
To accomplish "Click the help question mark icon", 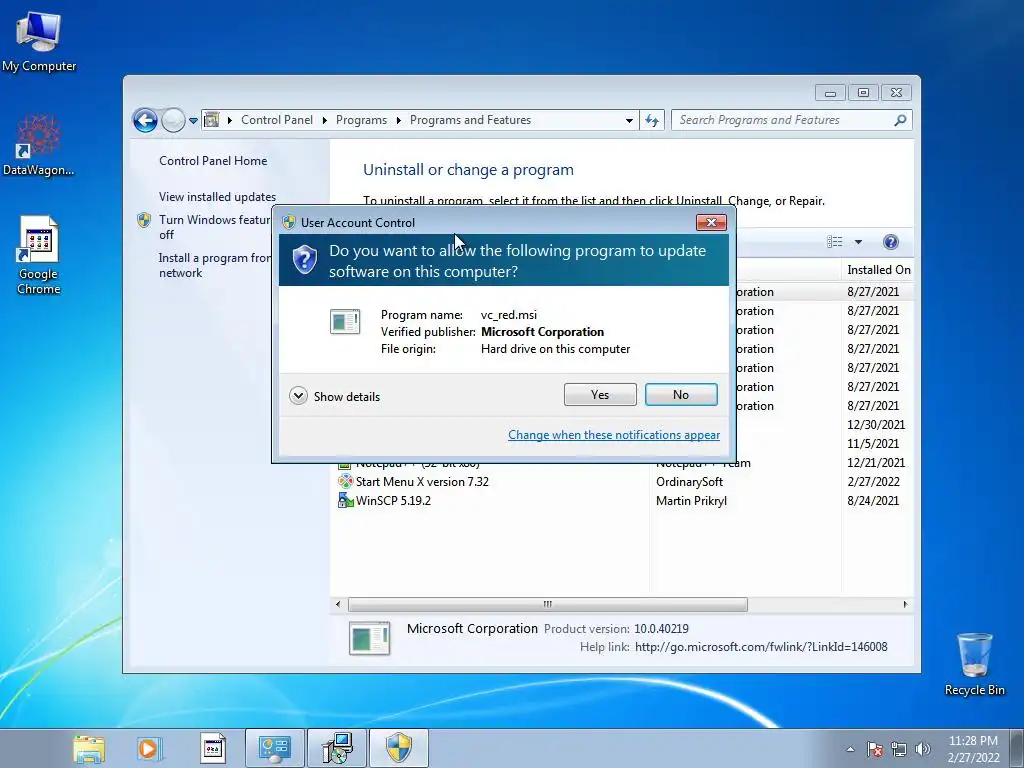I will pyautogui.click(x=890, y=242).
